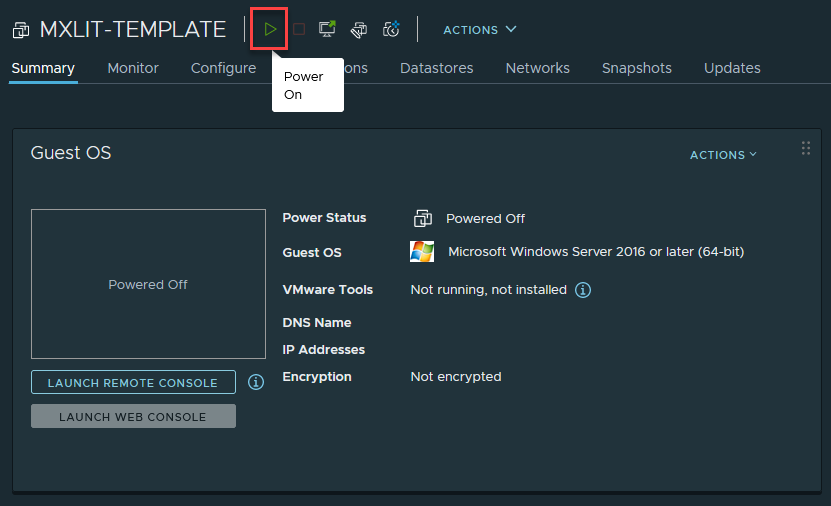View the Snapshots tab
This screenshot has width=831, height=506.
coord(636,68)
